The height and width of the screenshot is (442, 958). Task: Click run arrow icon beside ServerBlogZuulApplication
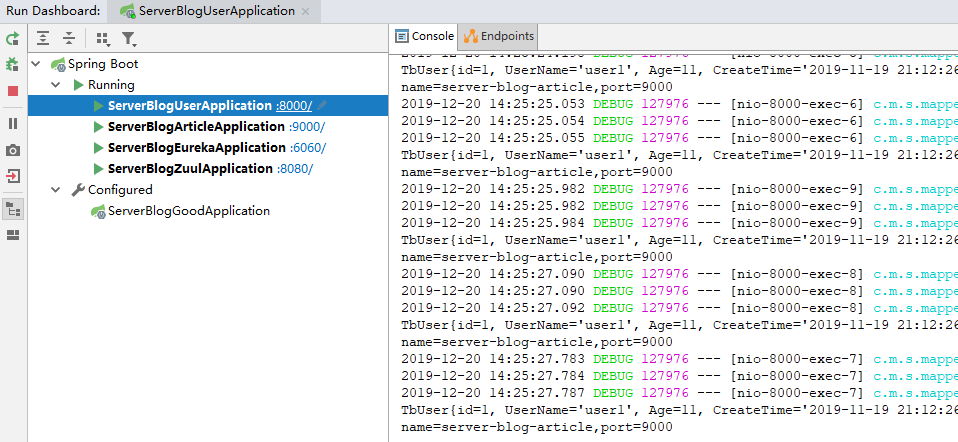(98, 168)
